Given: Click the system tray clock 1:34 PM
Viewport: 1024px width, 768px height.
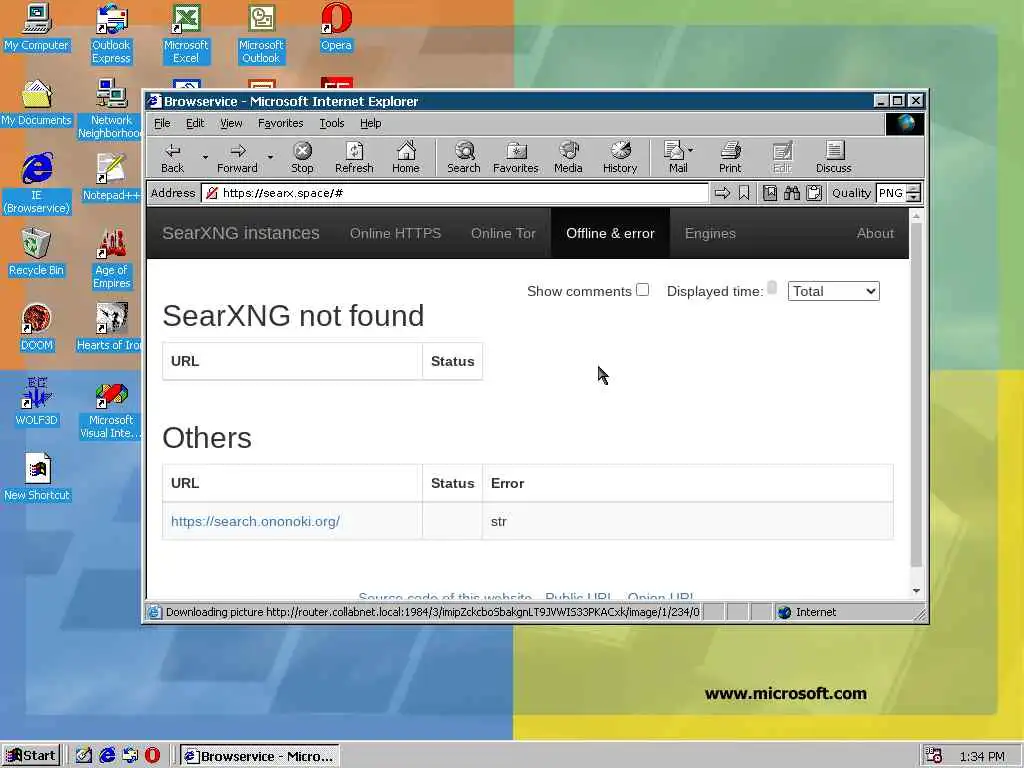Looking at the screenshot, I should 982,756.
